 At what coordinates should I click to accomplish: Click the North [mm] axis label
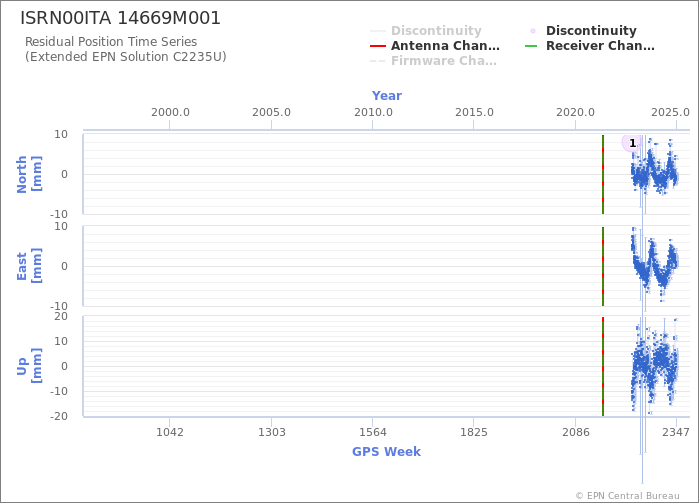coord(29,175)
